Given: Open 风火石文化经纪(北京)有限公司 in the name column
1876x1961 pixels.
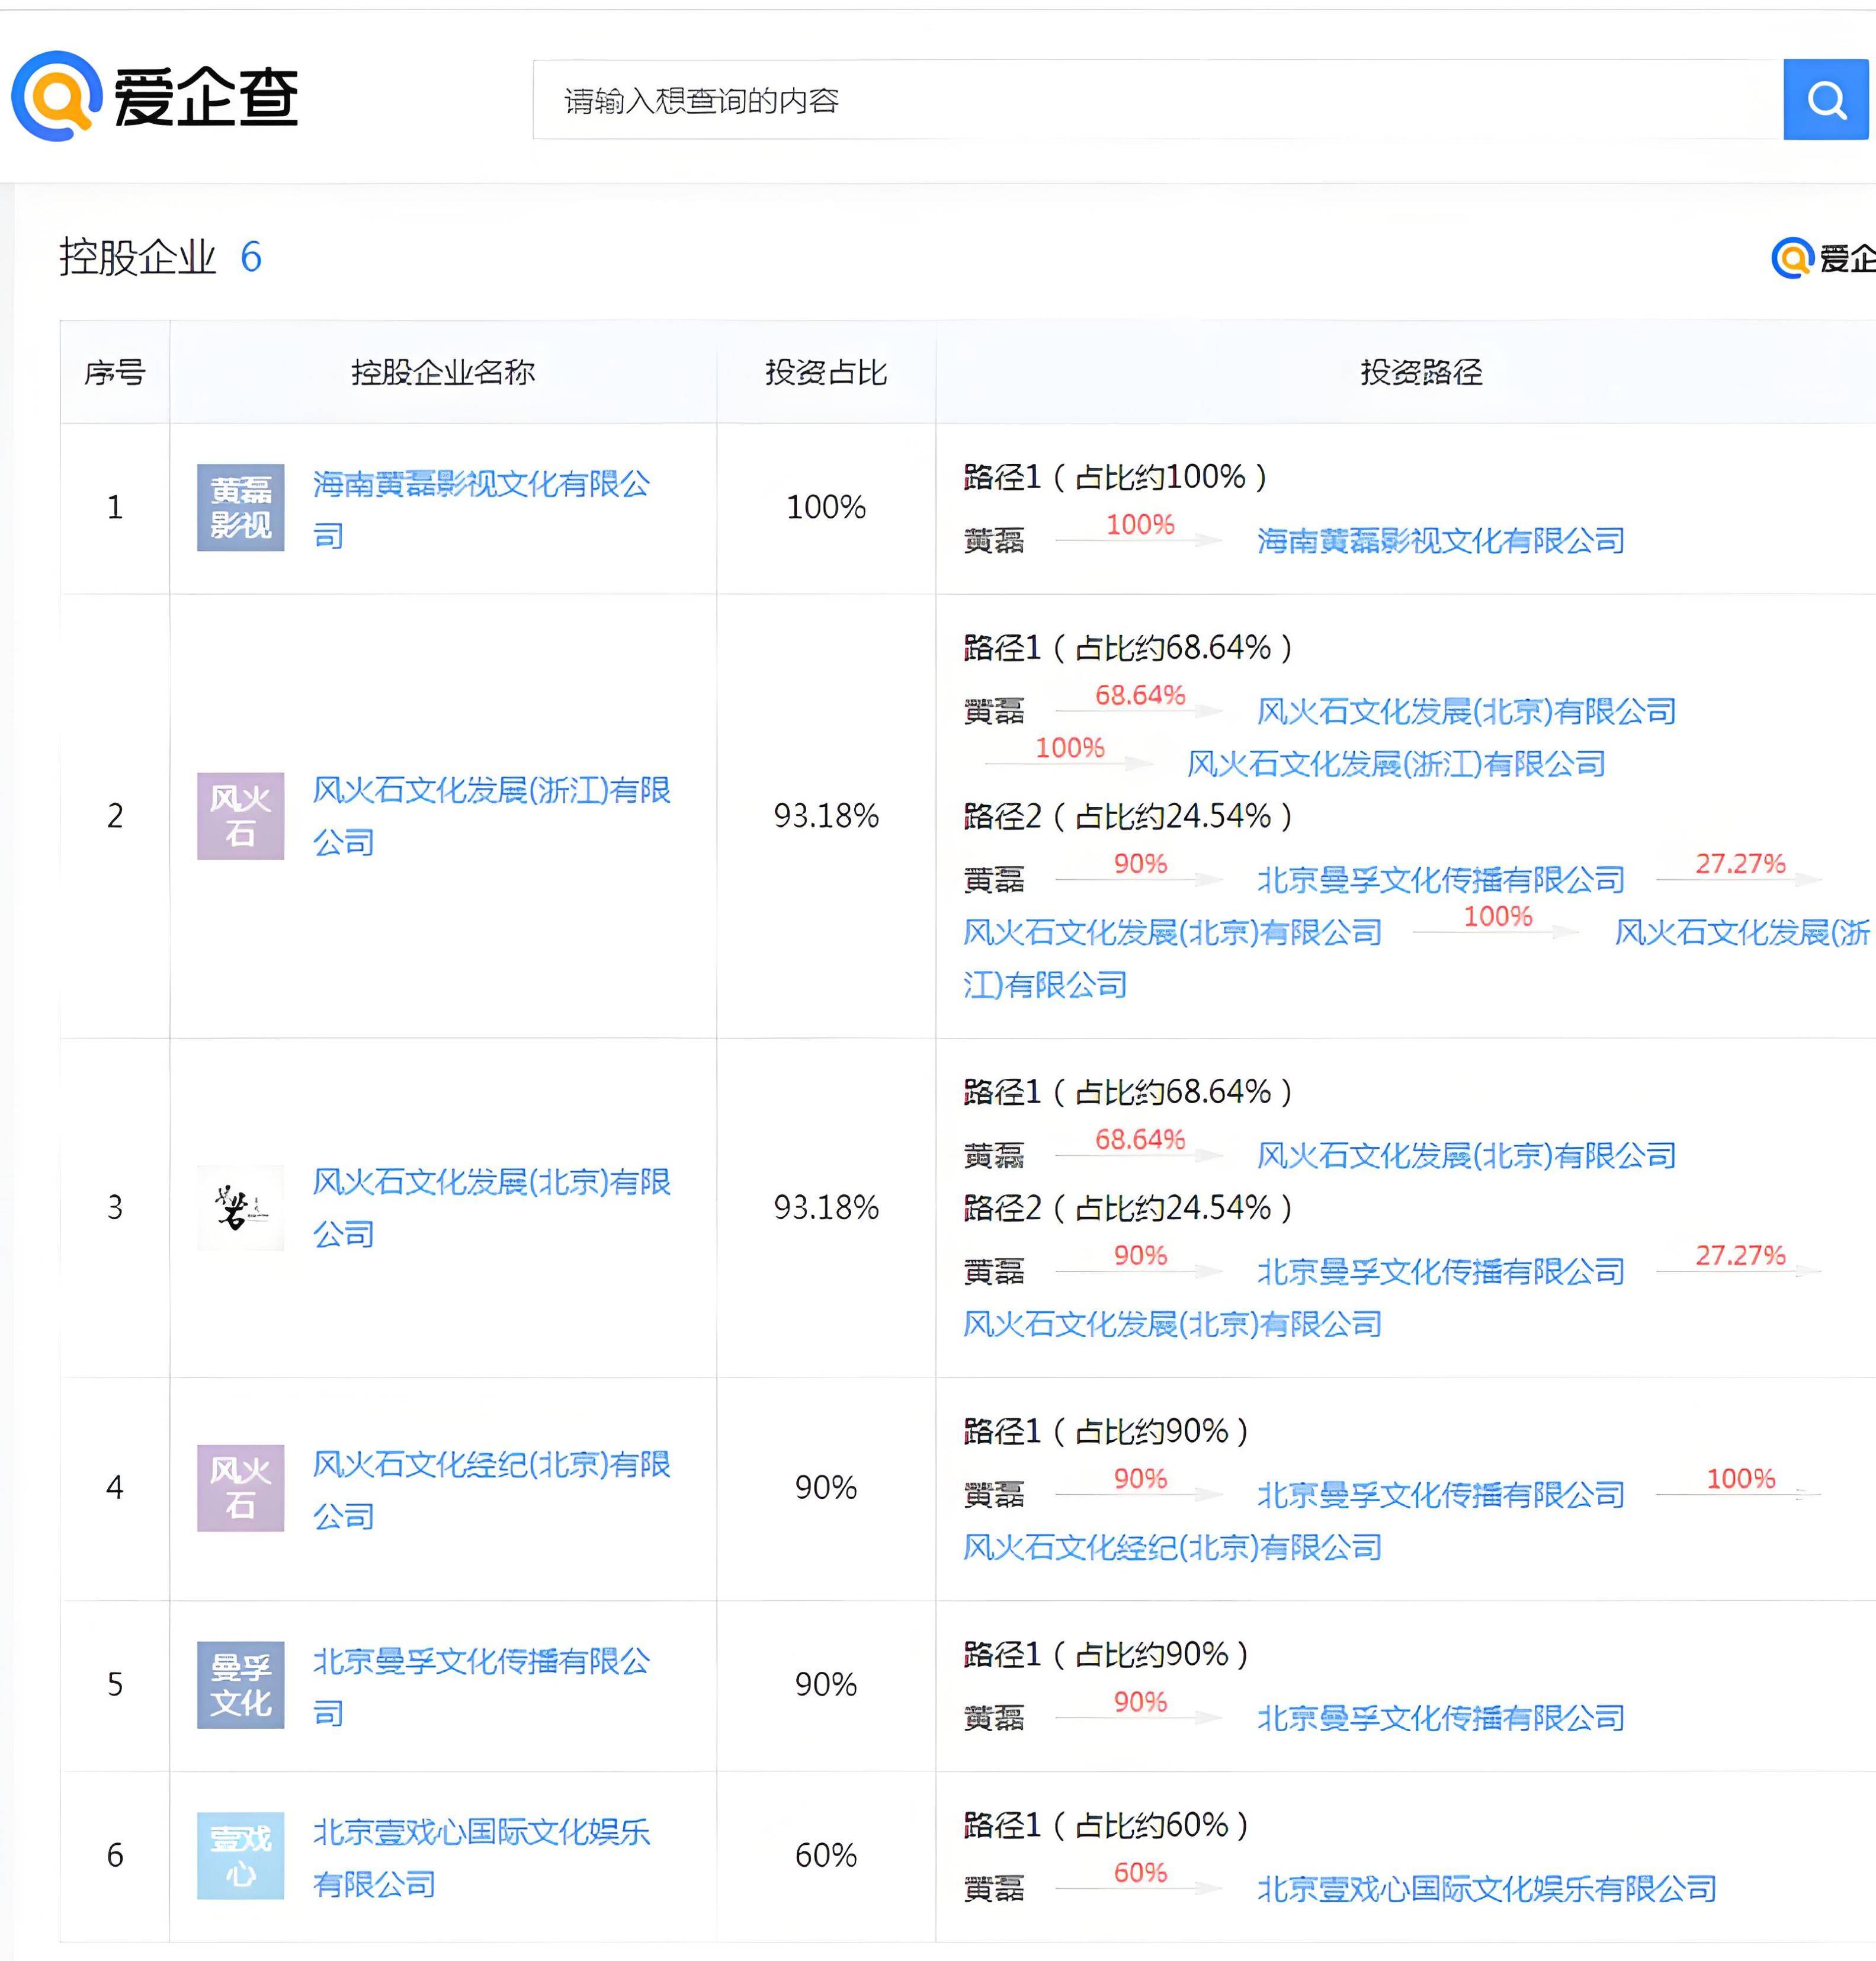Looking at the screenshot, I should click(x=491, y=1490).
